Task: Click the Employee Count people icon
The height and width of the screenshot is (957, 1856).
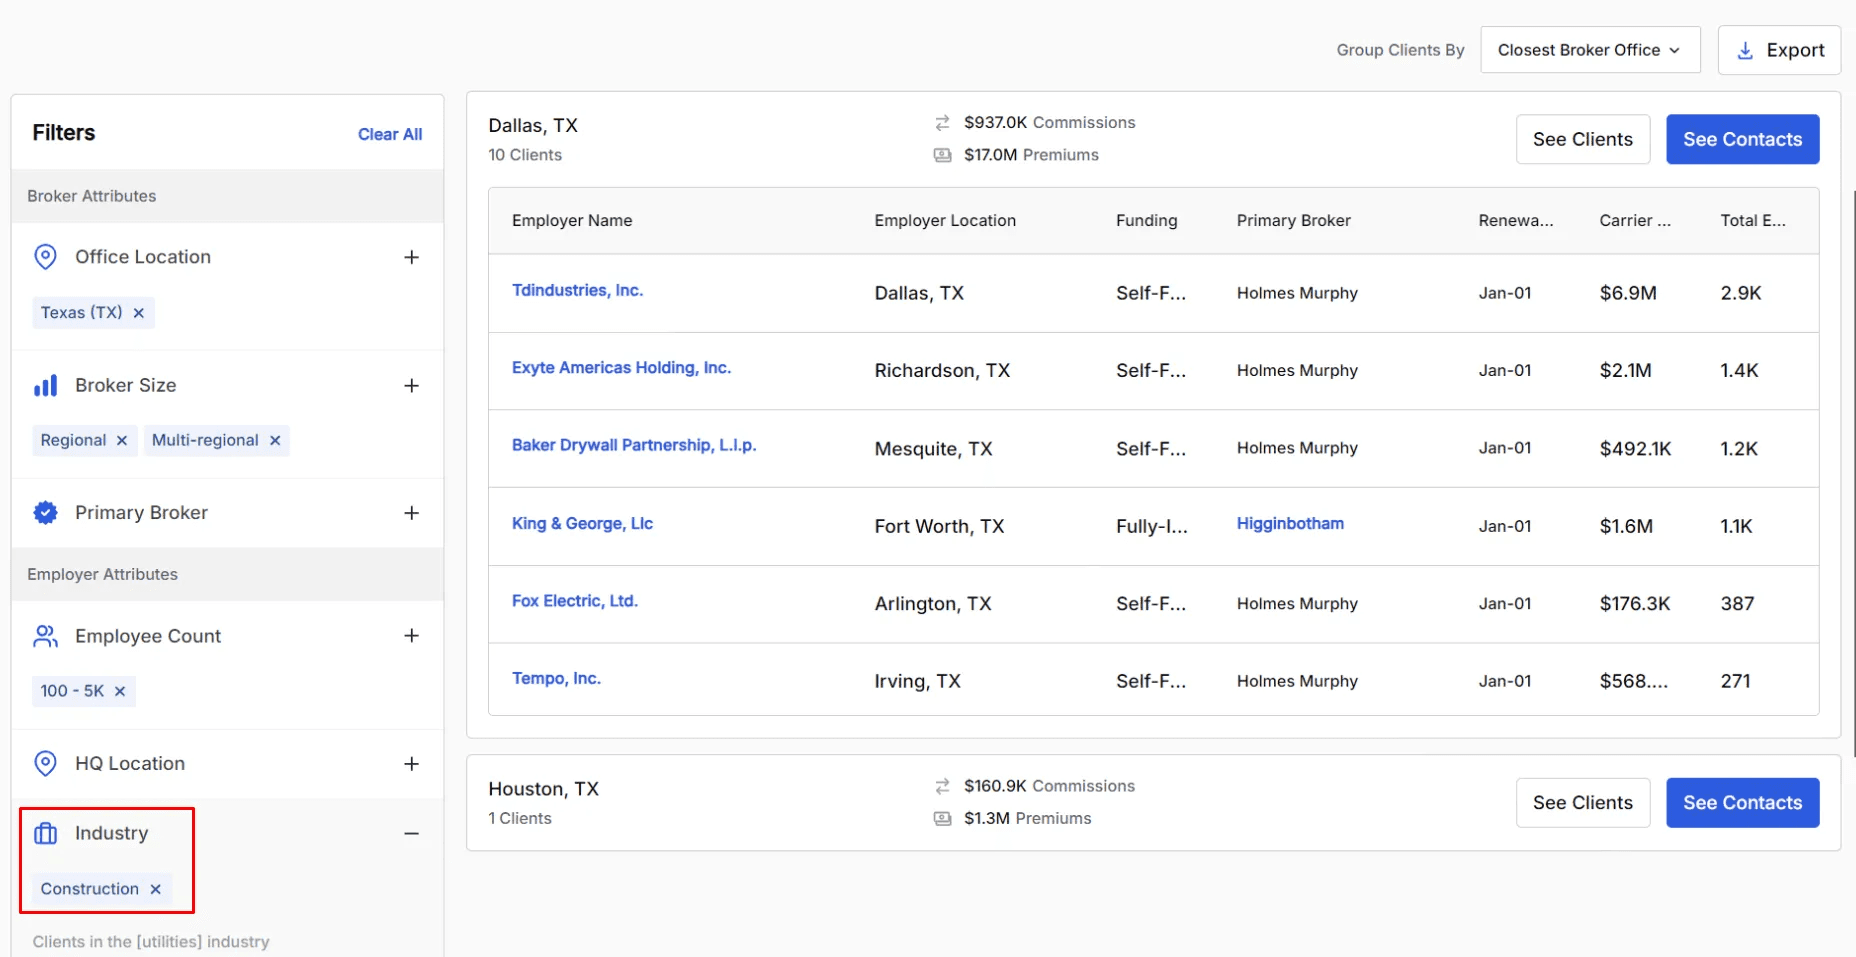Action: coord(45,635)
